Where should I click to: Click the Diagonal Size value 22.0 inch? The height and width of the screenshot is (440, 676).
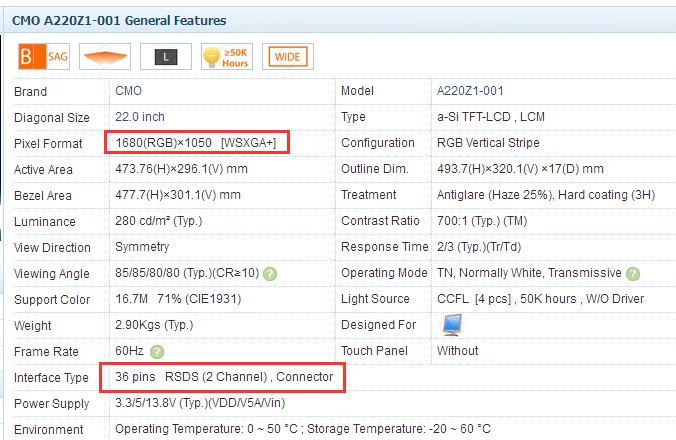[x=140, y=117]
